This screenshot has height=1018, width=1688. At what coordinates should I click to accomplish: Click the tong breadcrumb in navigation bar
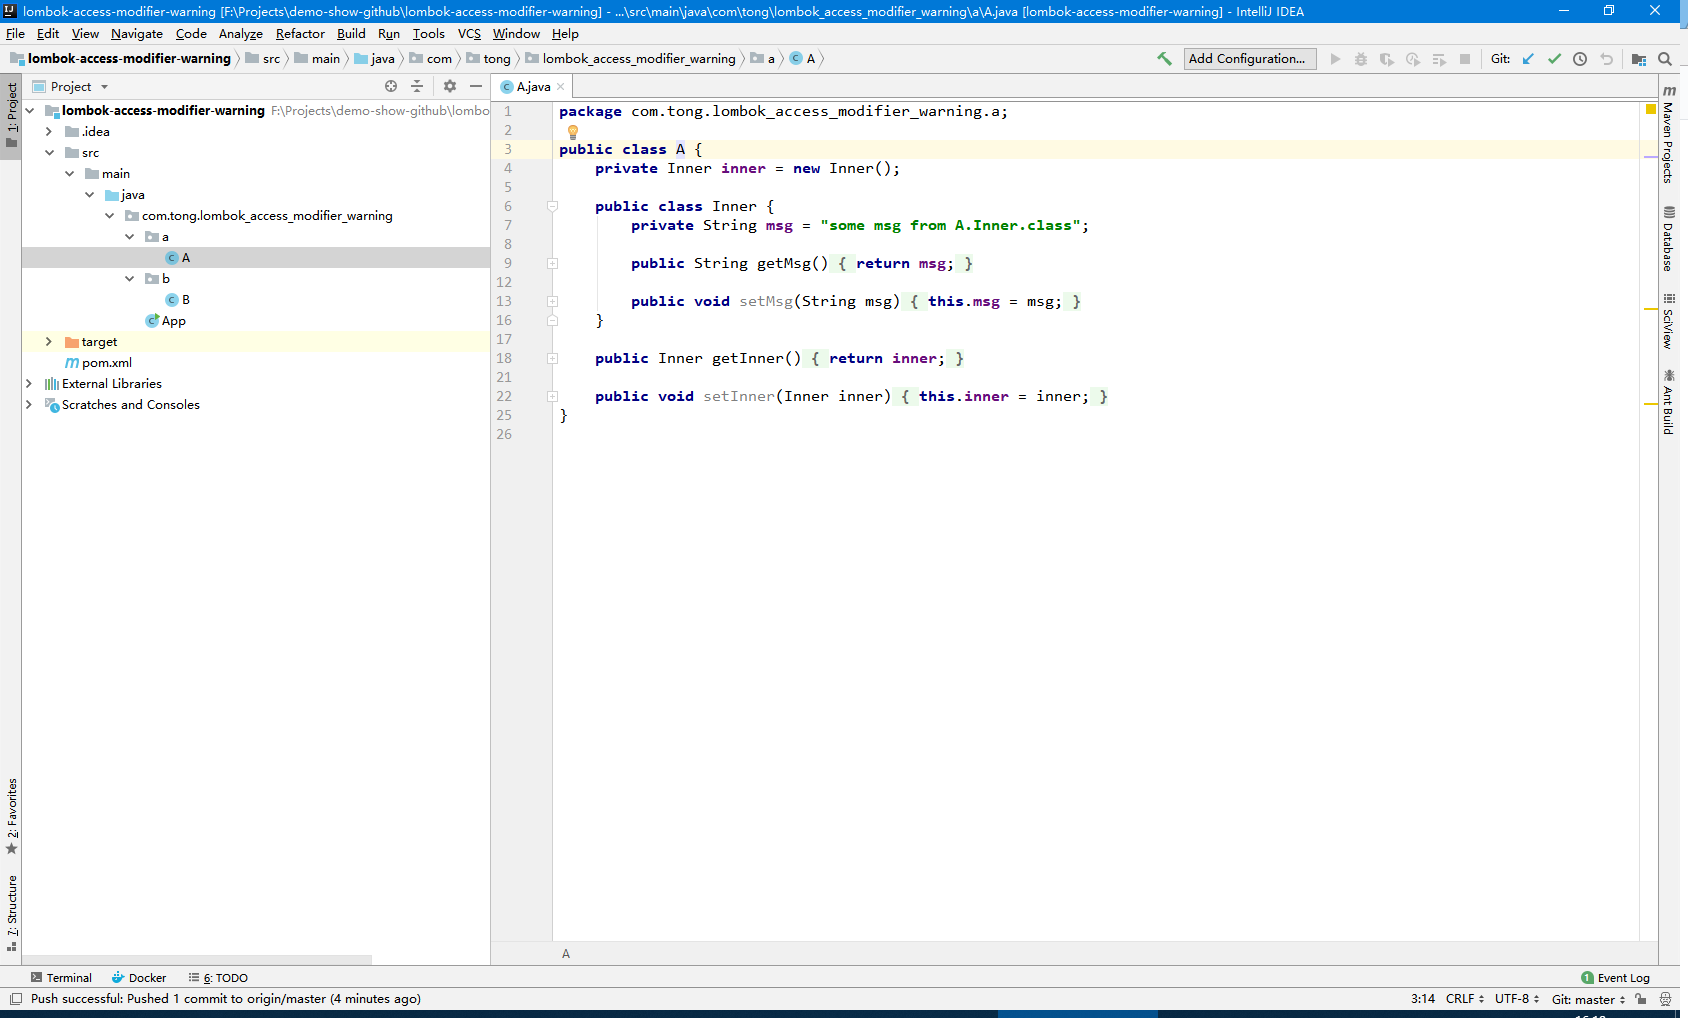tap(488, 59)
